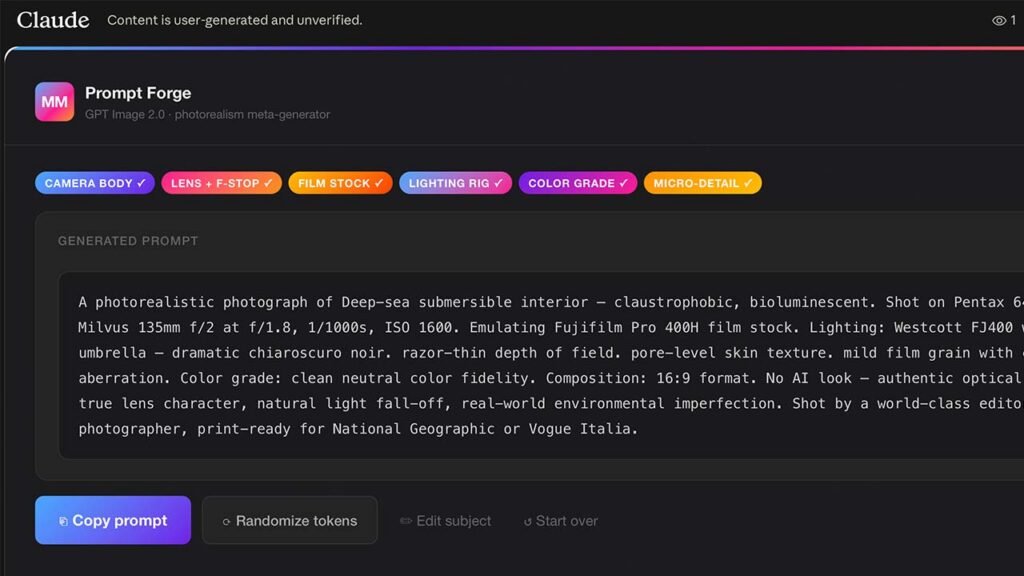The height and width of the screenshot is (576, 1024).
Task: Click the Edit subject link
Action: 445,521
